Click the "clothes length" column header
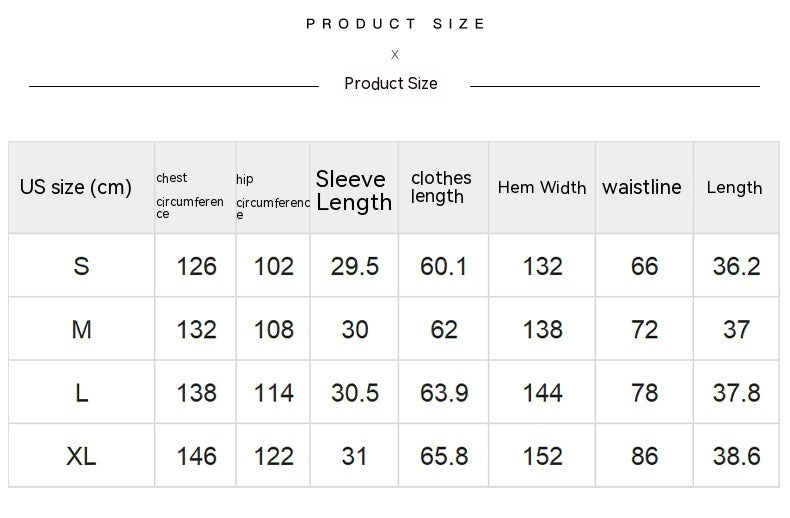This screenshot has height=518, width=790. point(441,187)
